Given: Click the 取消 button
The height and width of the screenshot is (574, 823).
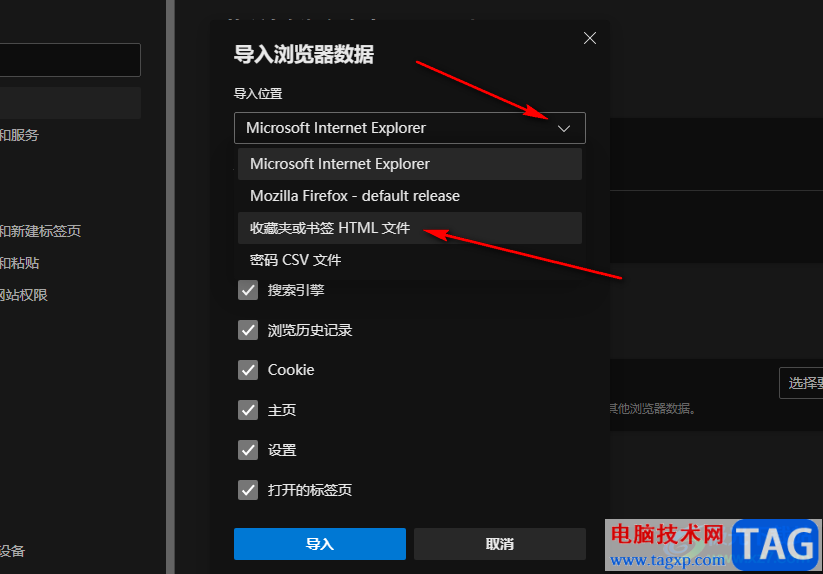Looking at the screenshot, I should coord(499,544).
